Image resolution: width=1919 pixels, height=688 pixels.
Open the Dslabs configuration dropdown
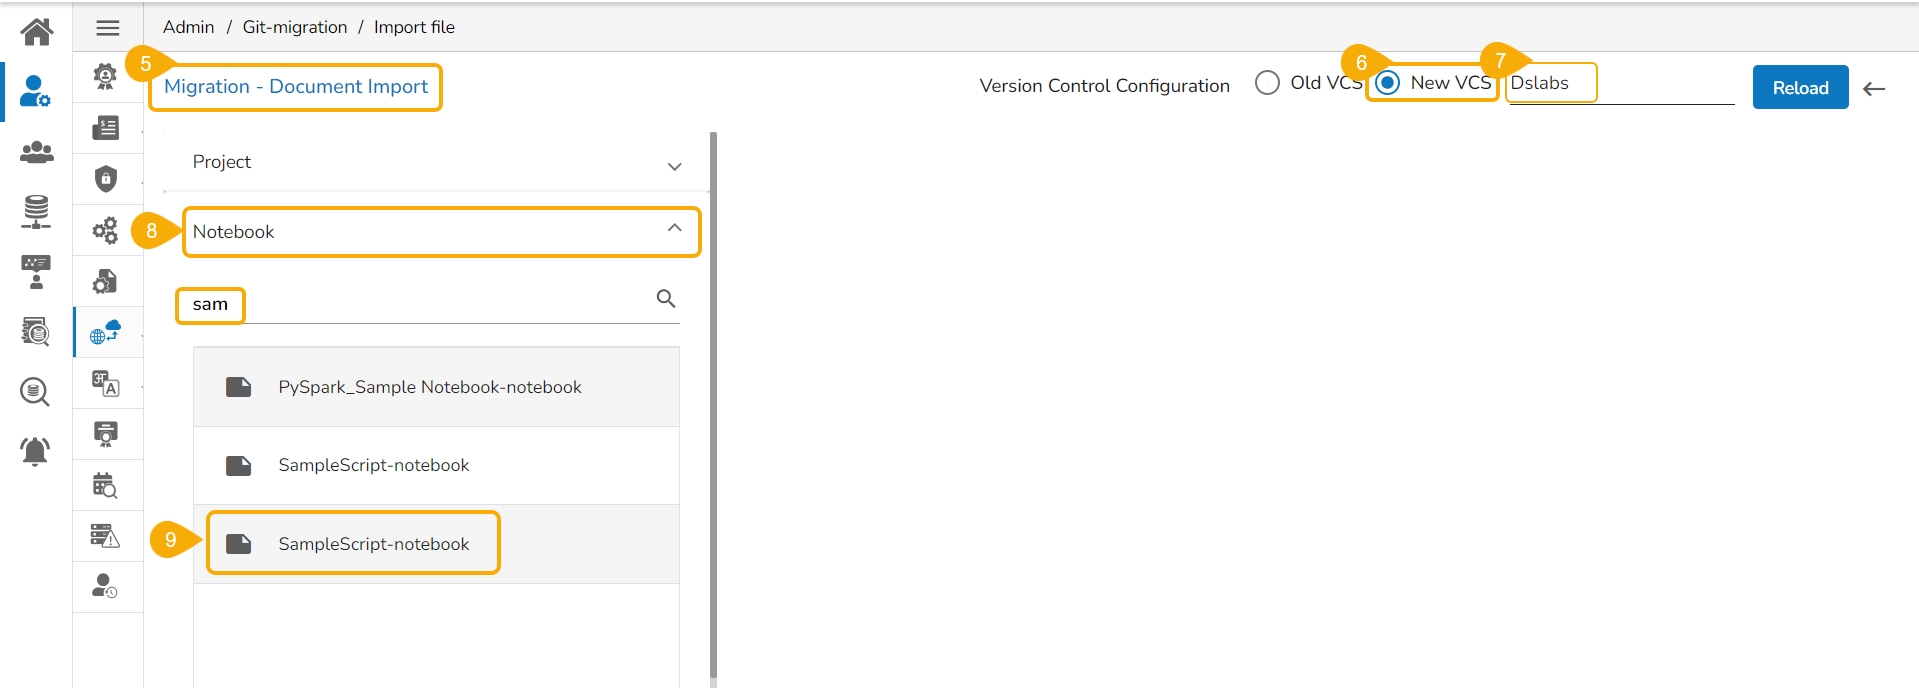point(1620,84)
